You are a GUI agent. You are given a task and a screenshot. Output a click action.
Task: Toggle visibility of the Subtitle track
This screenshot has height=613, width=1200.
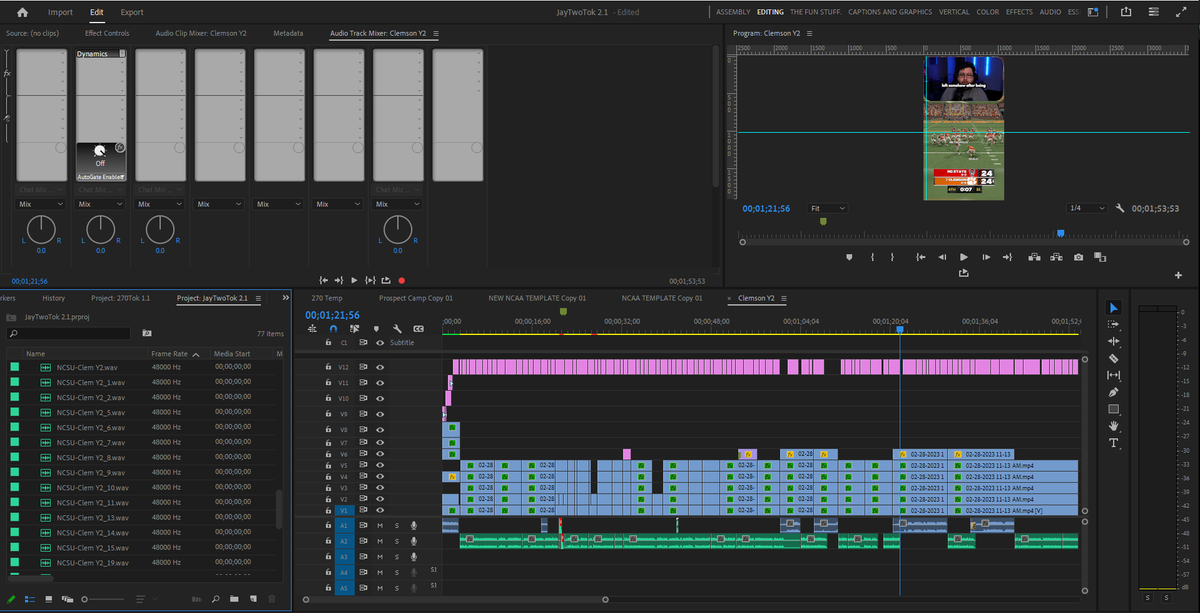pyautogui.click(x=380, y=342)
